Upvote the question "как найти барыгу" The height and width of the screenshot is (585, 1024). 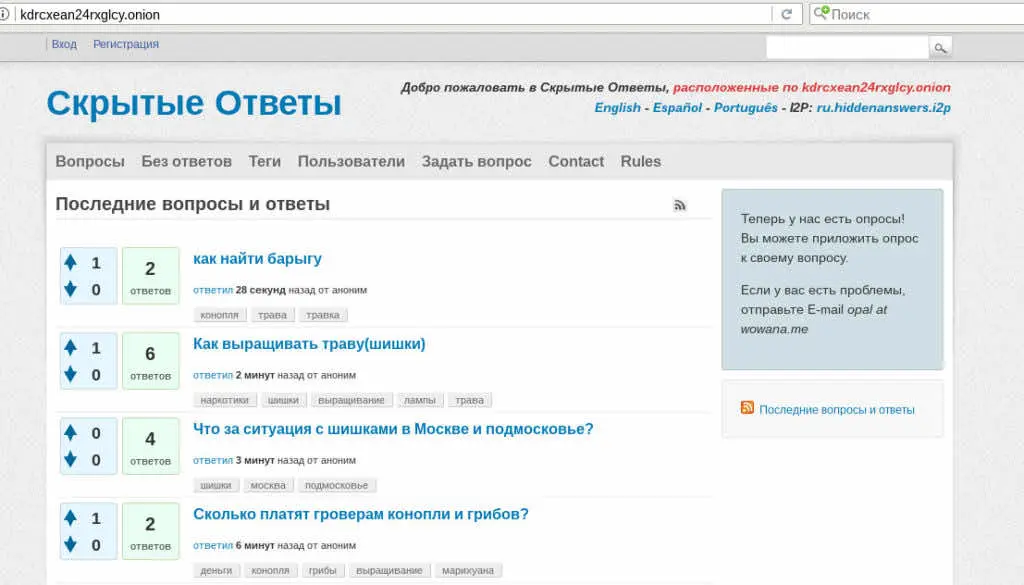tap(69, 260)
